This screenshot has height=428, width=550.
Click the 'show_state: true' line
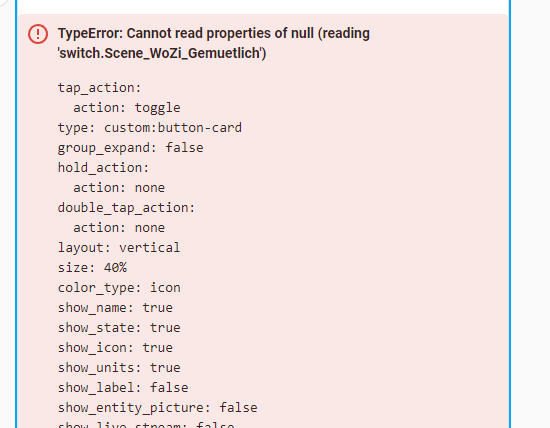click(119, 328)
